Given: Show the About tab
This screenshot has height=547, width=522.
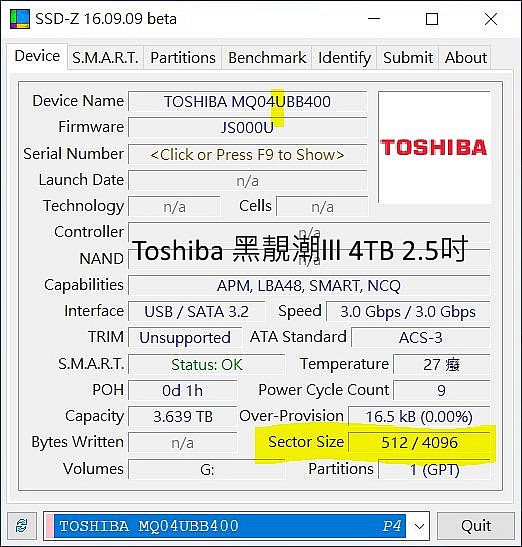Looking at the screenshot, I should click(x=465, y=58).
